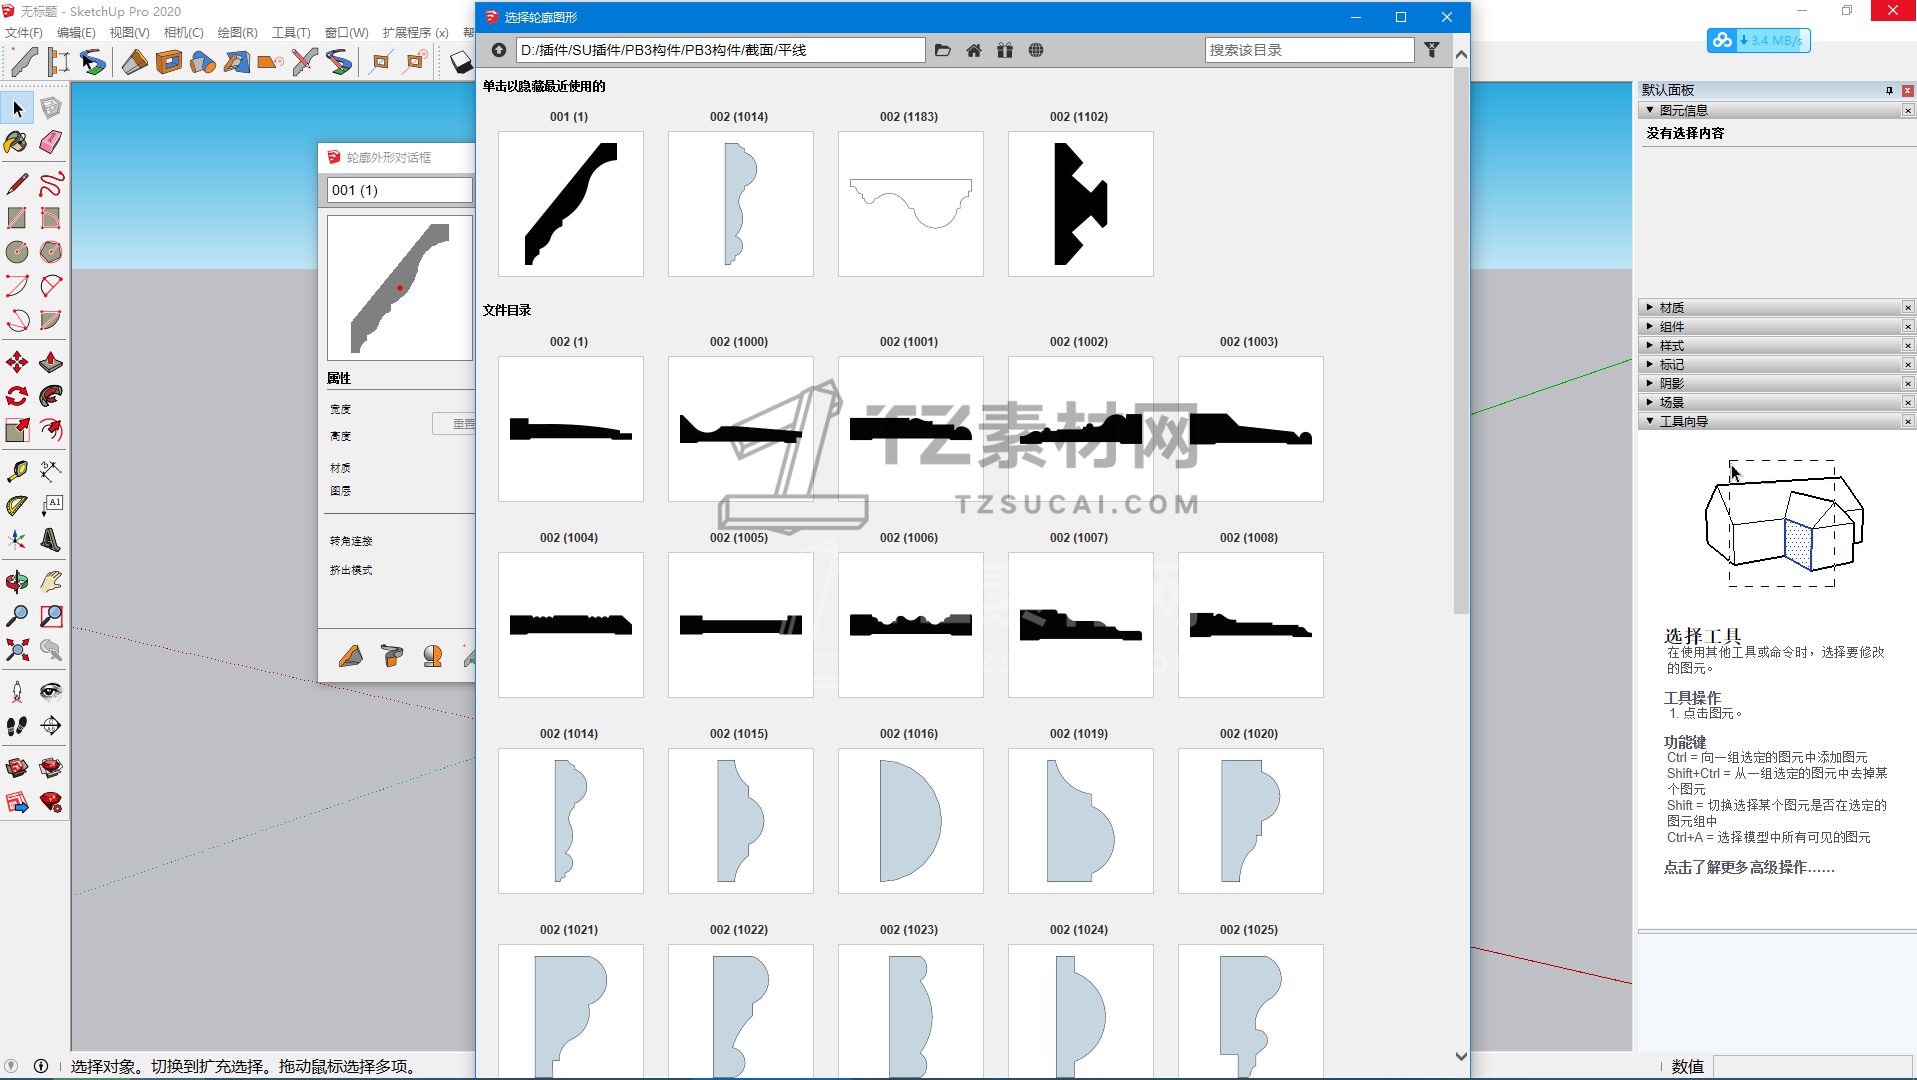
Task: Select the Freehand squiggle tool
Action: click(x=51, y=184)
